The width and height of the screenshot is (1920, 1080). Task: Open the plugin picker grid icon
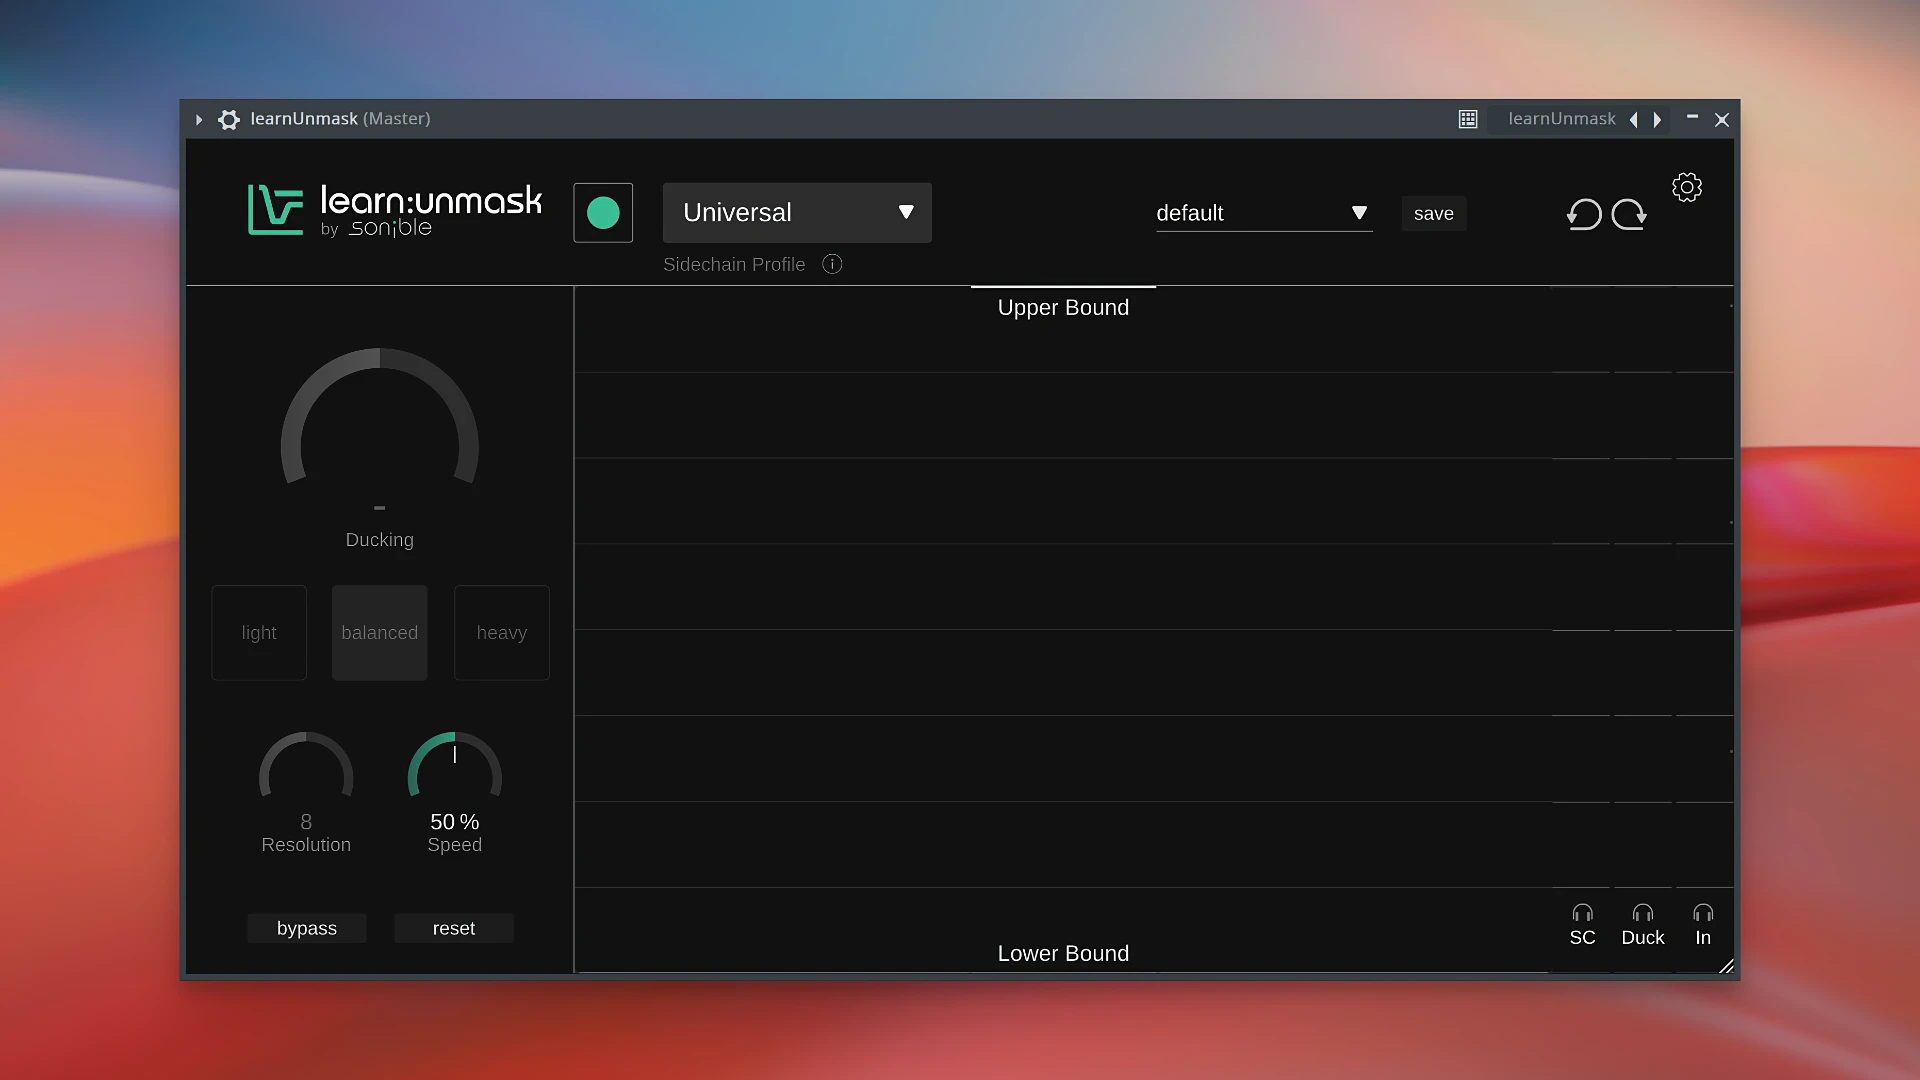1468,120
